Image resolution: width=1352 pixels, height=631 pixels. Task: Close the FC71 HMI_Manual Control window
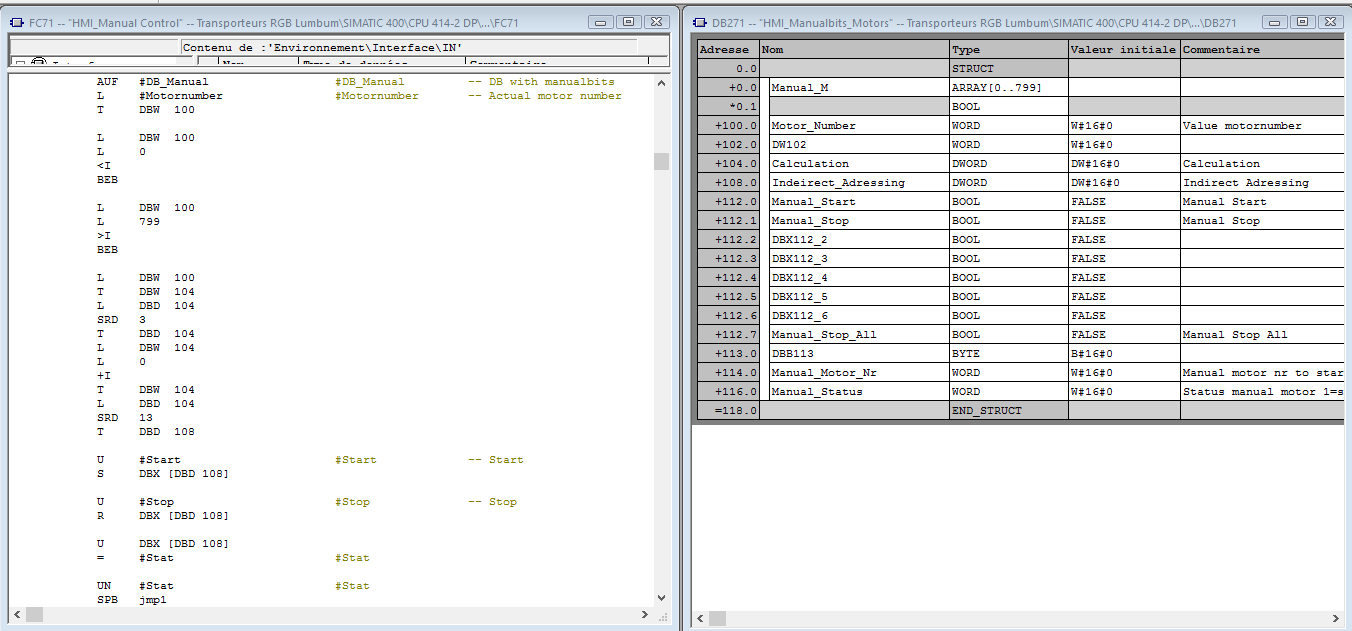point(656,21)
